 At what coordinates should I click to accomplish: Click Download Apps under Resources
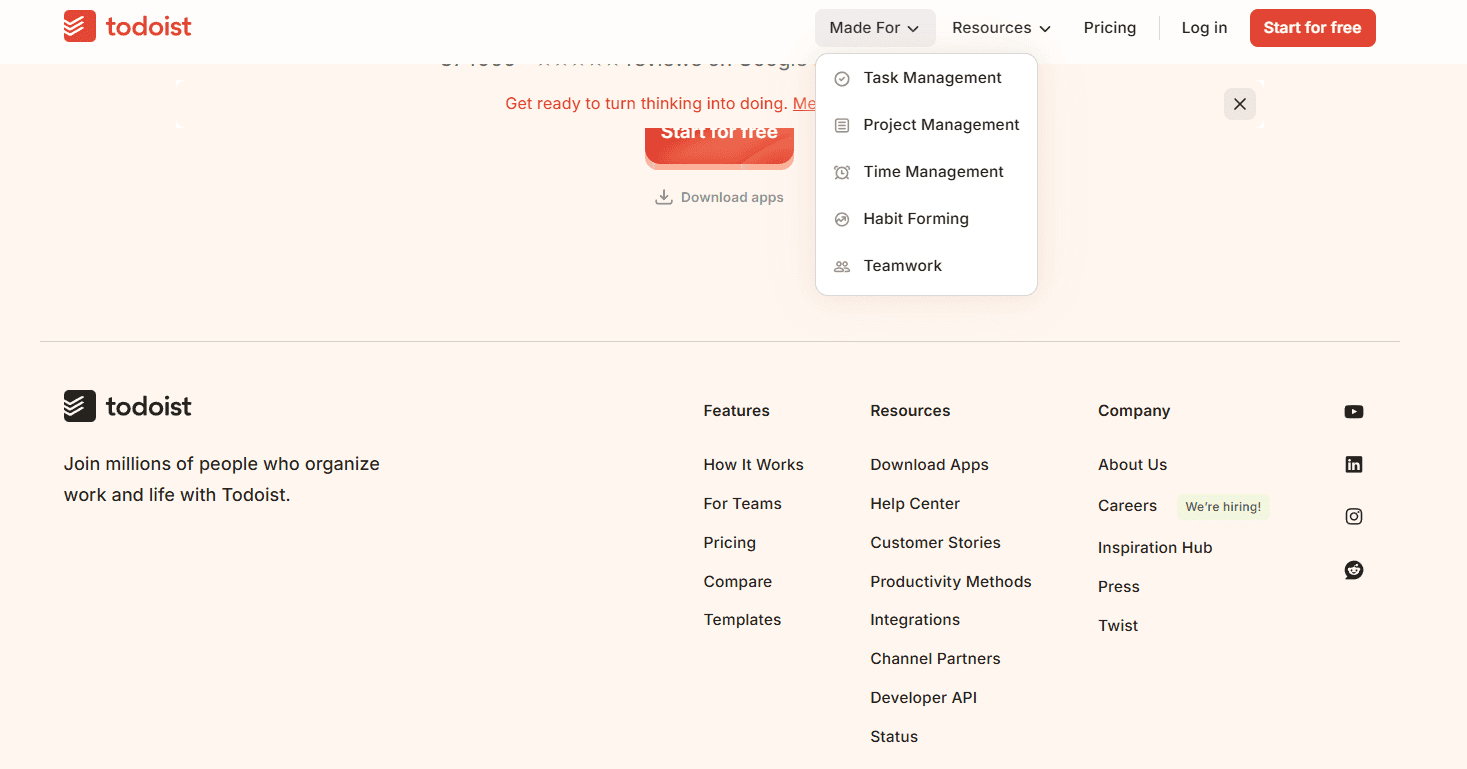point(929,465)
